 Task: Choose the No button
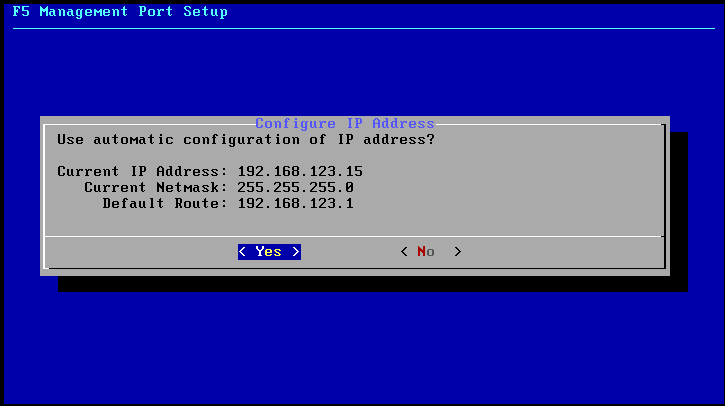coord(430,252)
